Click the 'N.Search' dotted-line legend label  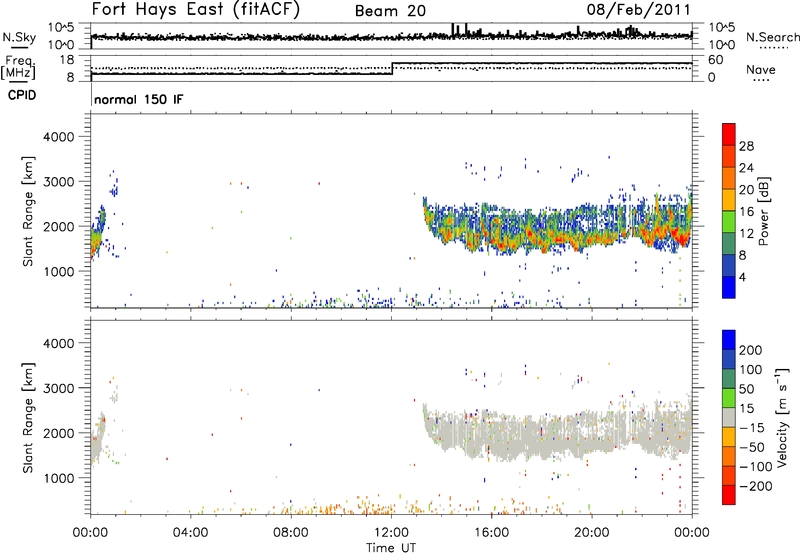pos(772,37)
